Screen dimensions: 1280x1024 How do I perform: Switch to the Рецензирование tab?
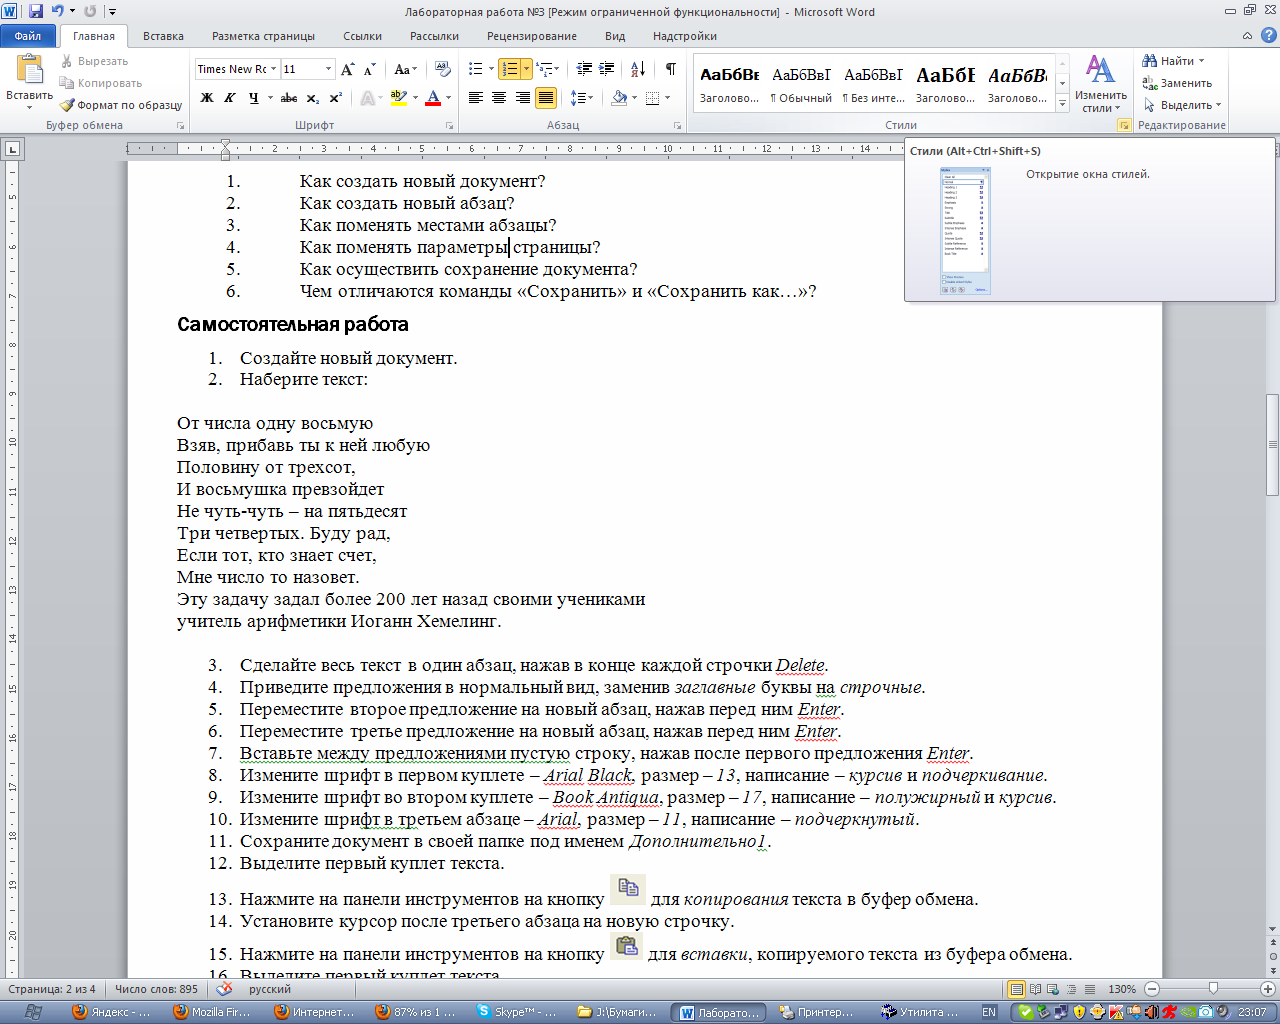point(532,36)
